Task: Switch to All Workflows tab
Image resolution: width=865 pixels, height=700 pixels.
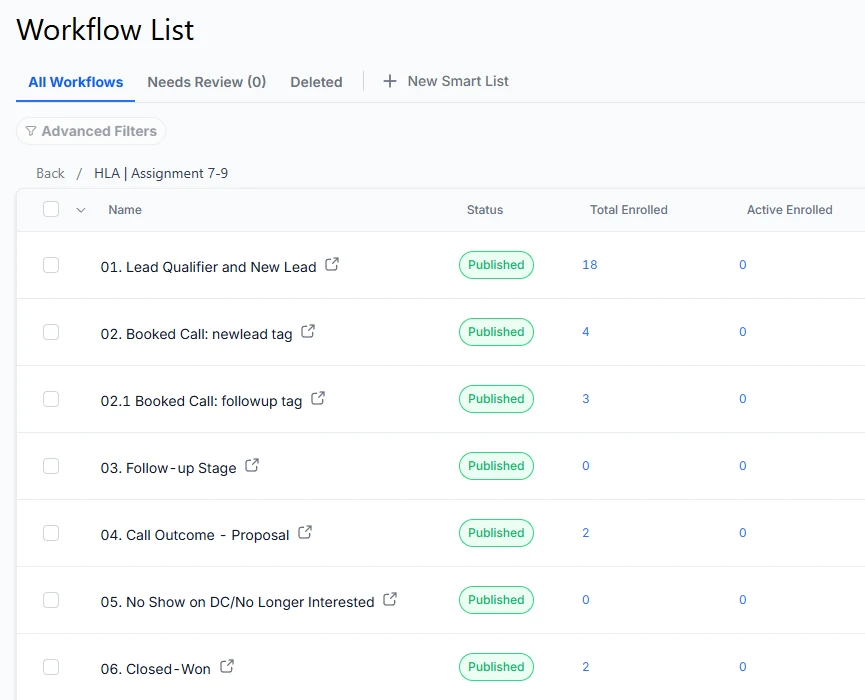Action: coord(76,82)
